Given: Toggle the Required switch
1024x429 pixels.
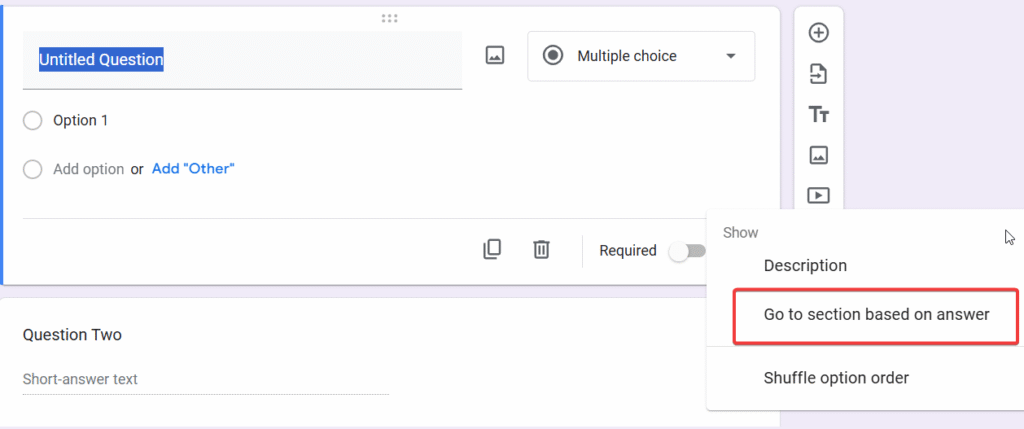Looking at the screenshot, I should click(x=688, y=251).
